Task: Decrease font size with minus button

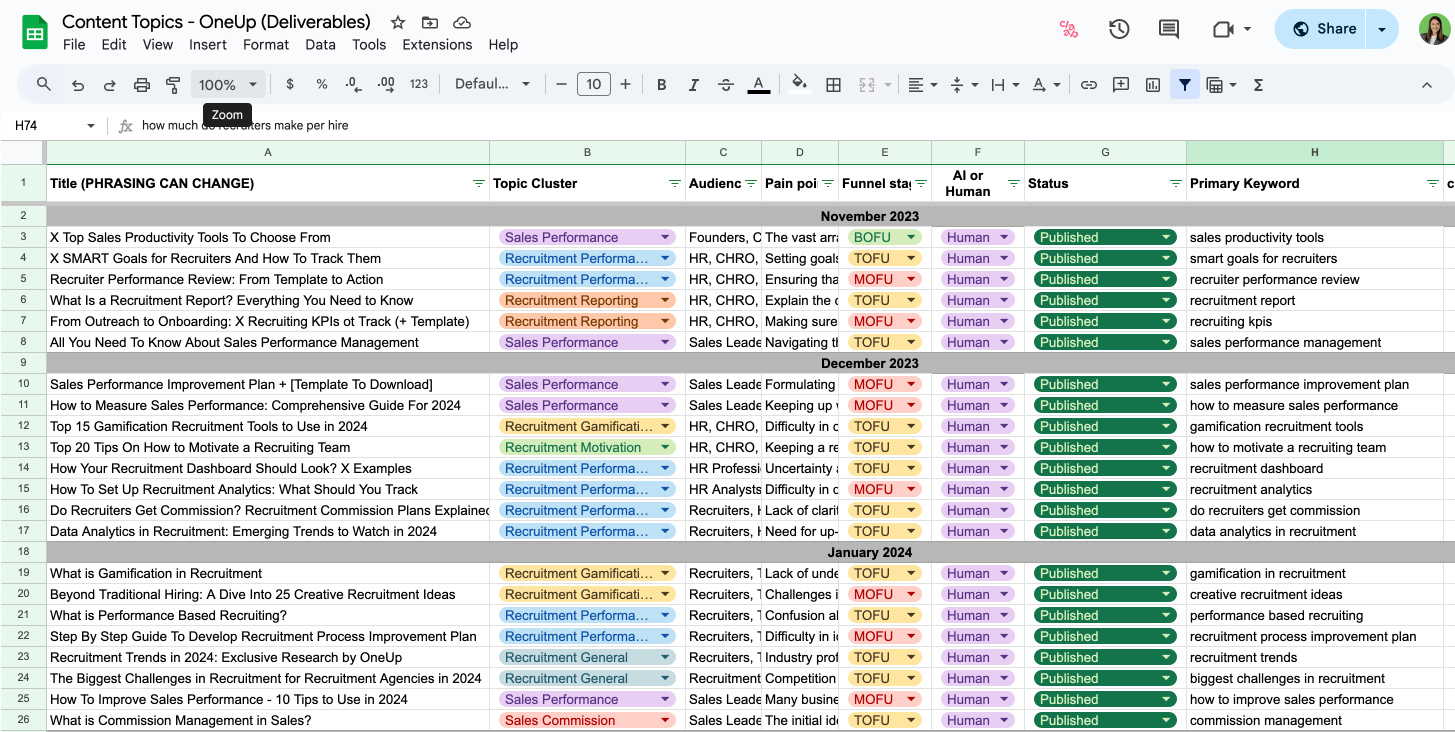Action: (561, 85)
